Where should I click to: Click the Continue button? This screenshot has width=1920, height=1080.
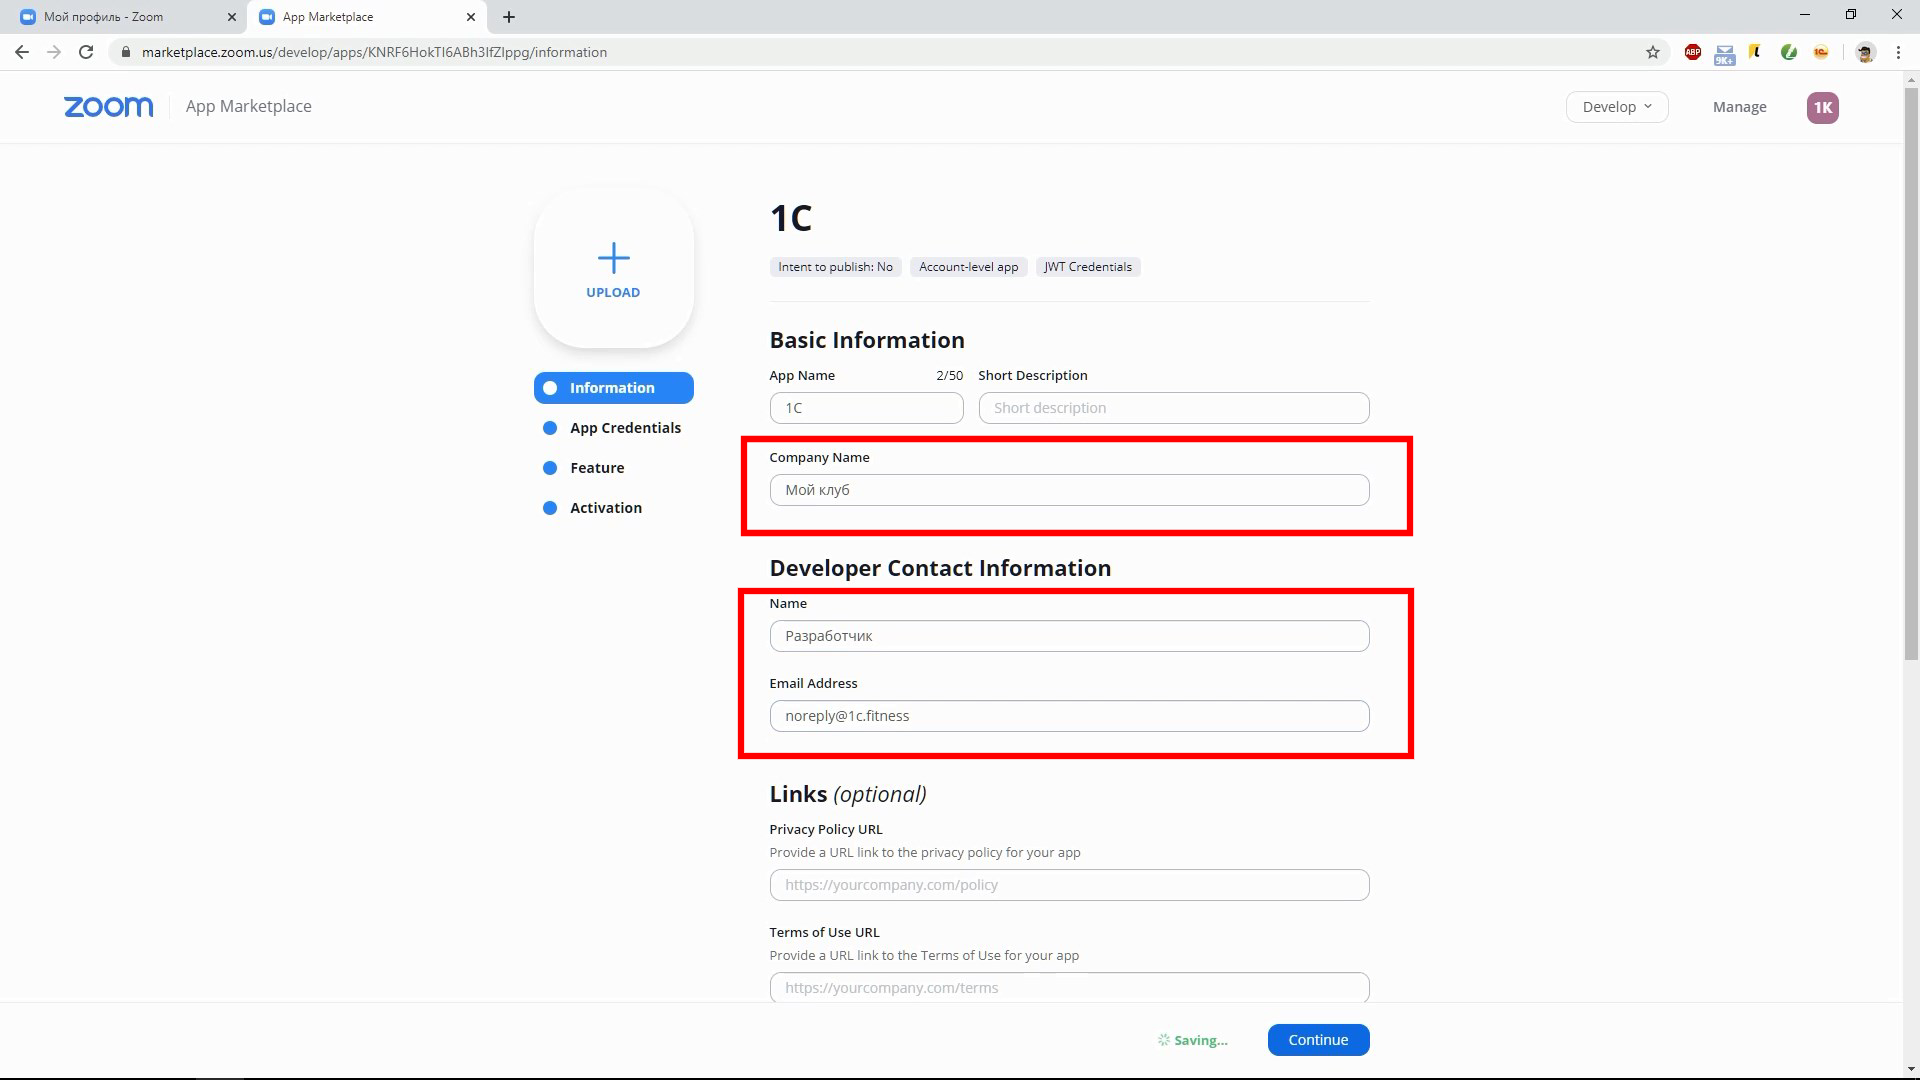click(x=1318, y=1040)
